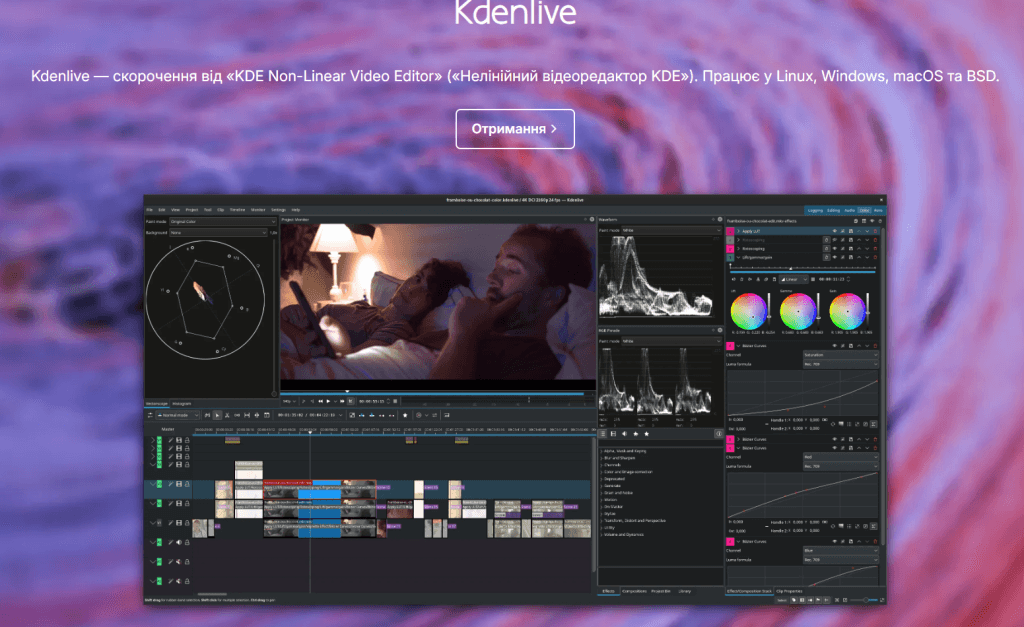This screenshot has width=1024, height=627.
Task: Switch to the Effects tab
Action: tap(609, 591)
